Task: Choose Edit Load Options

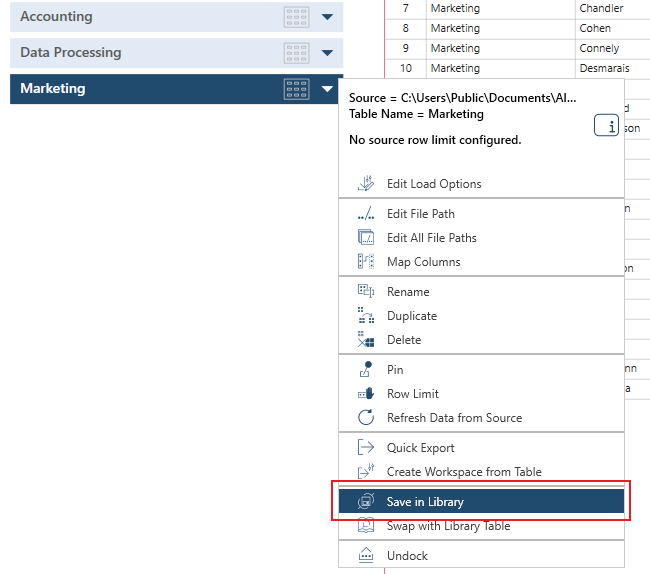Action: [x=481, y=184]
